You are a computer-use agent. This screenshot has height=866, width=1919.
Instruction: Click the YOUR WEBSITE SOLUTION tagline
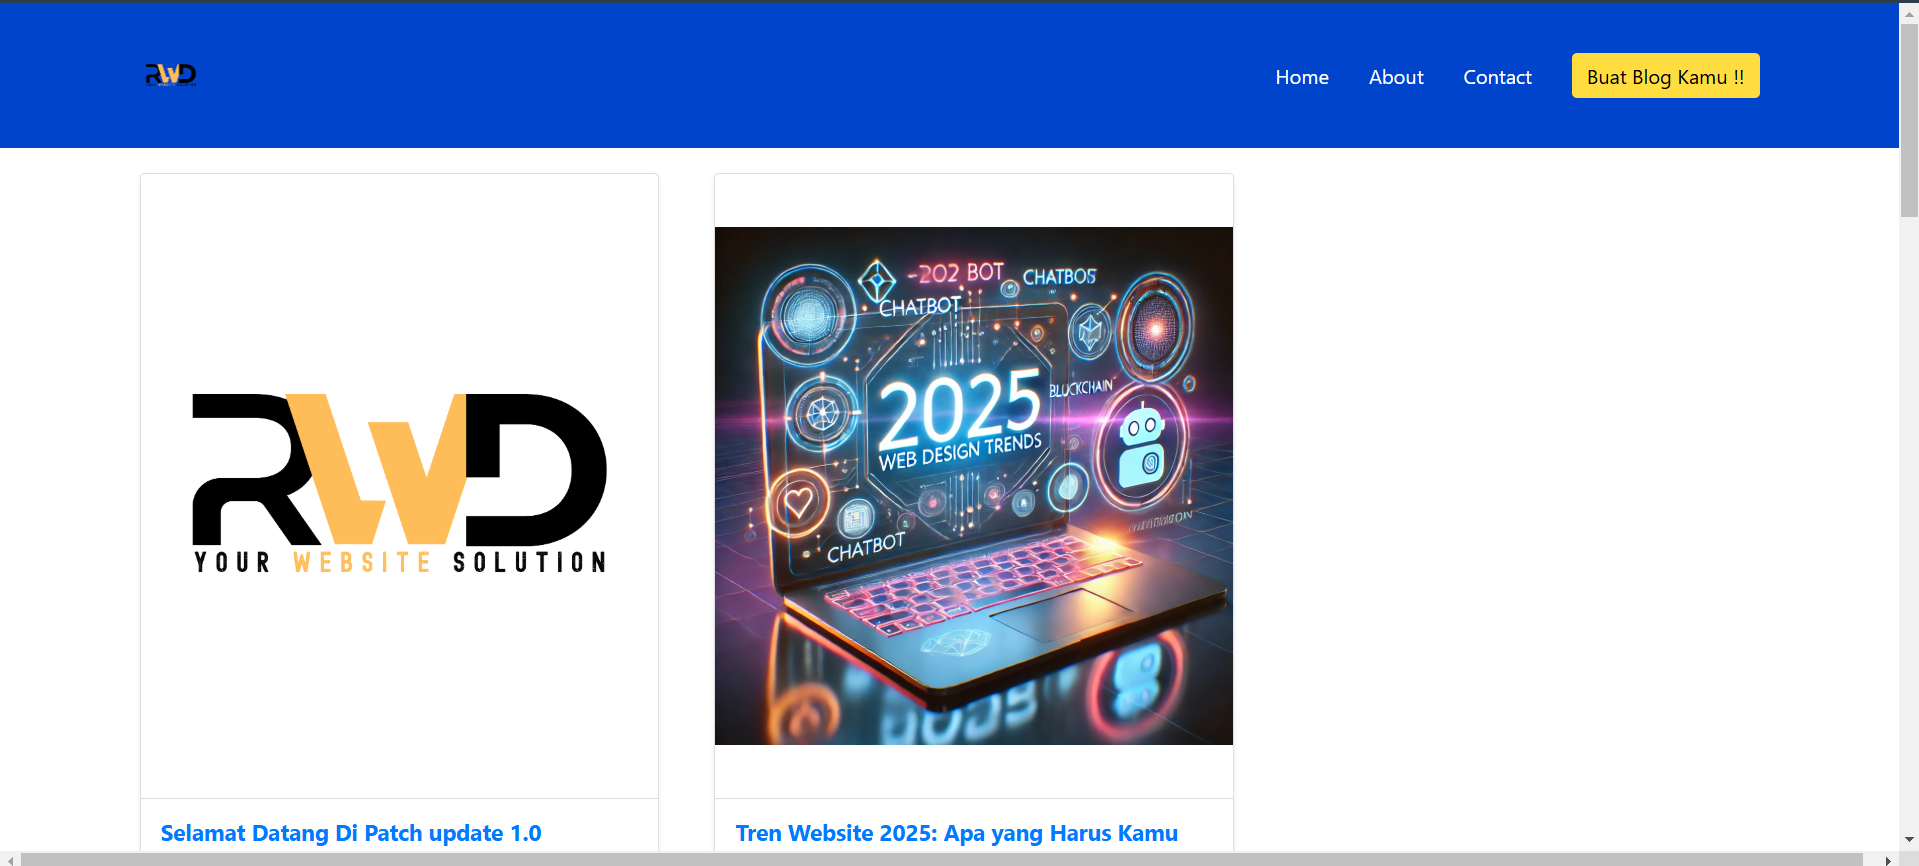[x=400, y=563]
